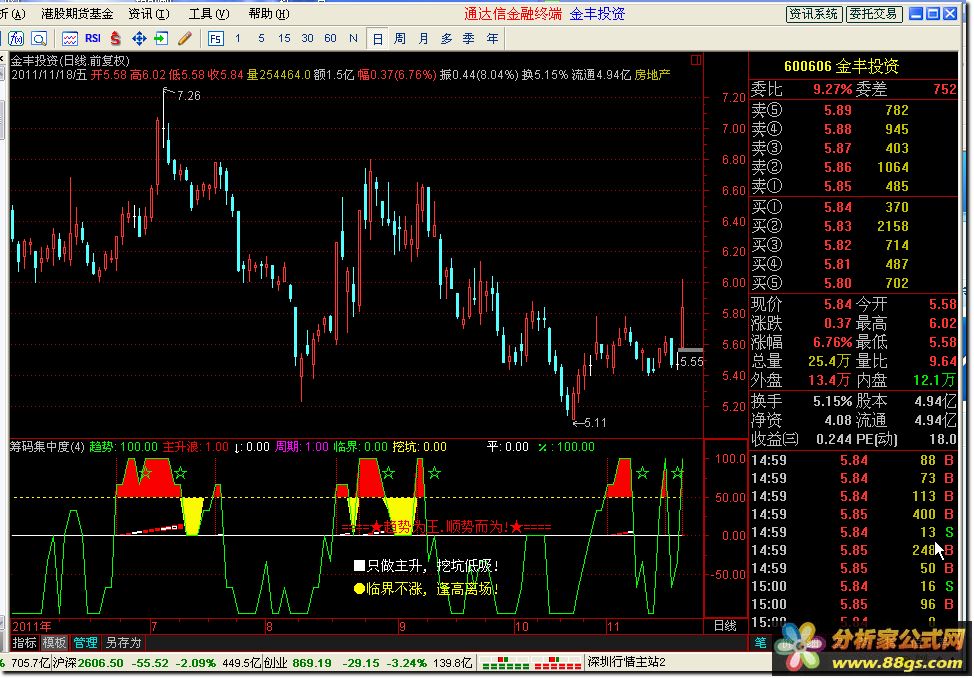
Task: Click the magnifier search icon in toolbar
Action: pyautogui.click(x=39, y=39)
